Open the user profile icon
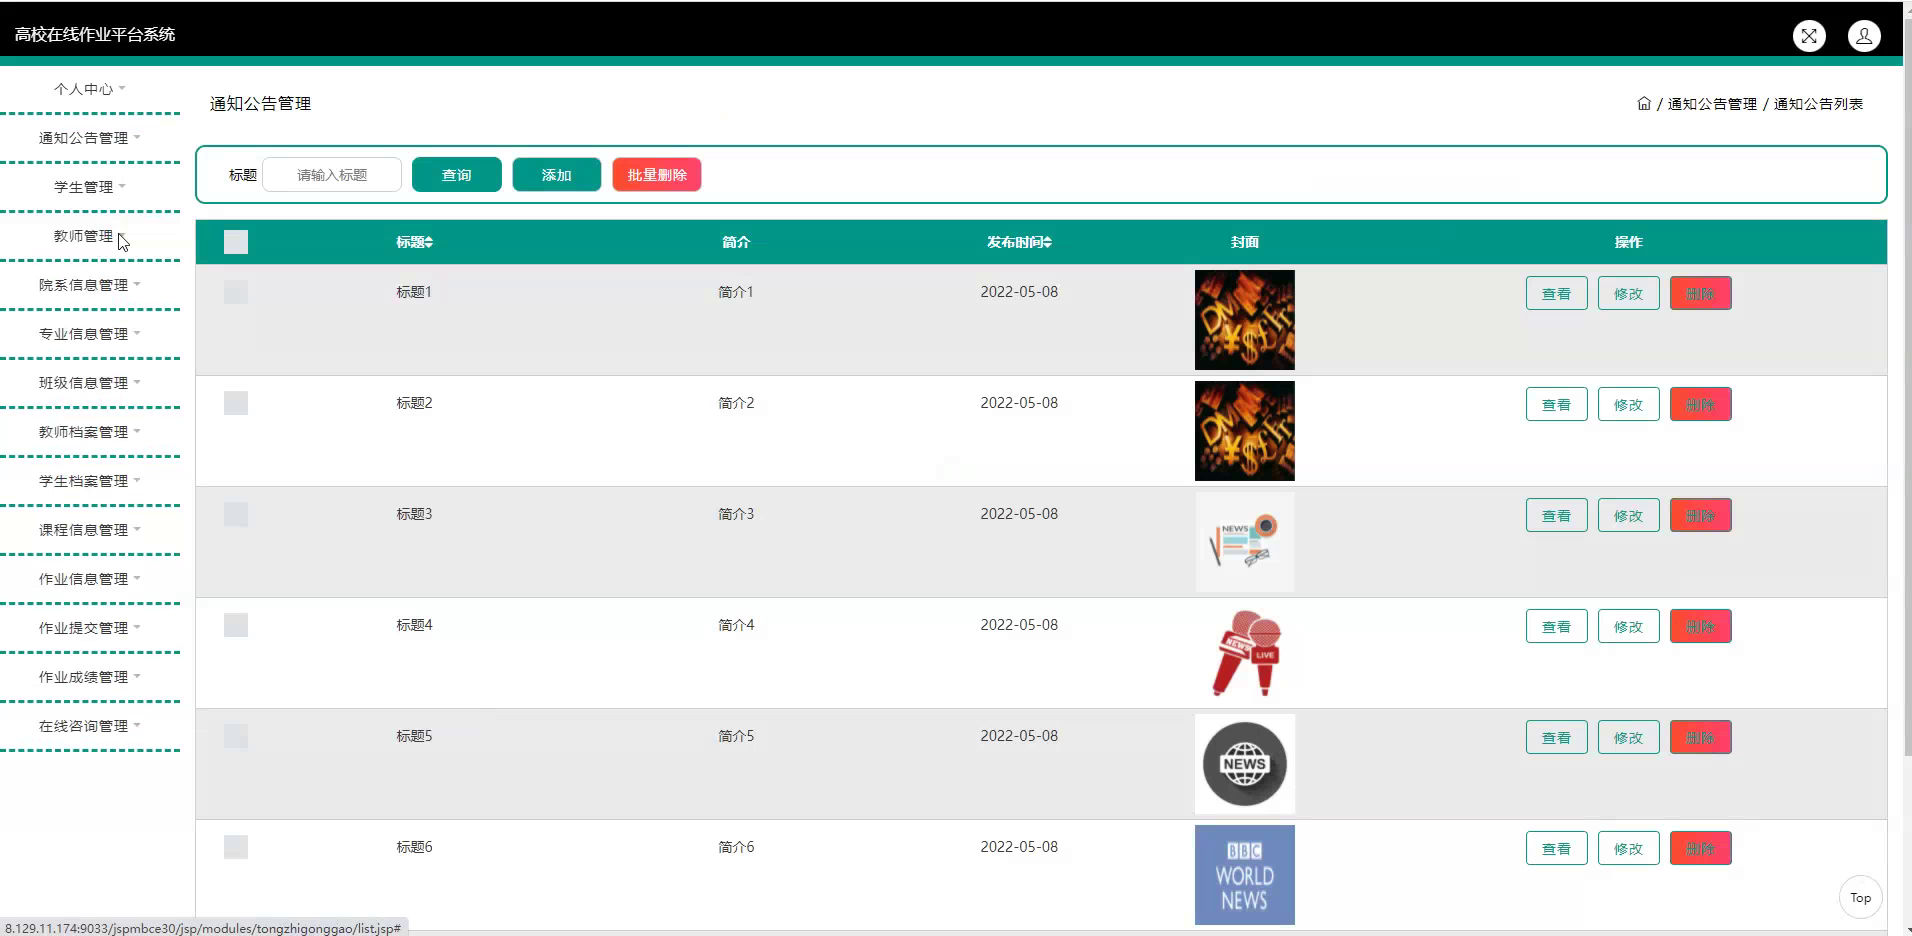Image resolution: width=1912 pixels, height=936 pixels. pyautogui.click(x=1864, y=36)
